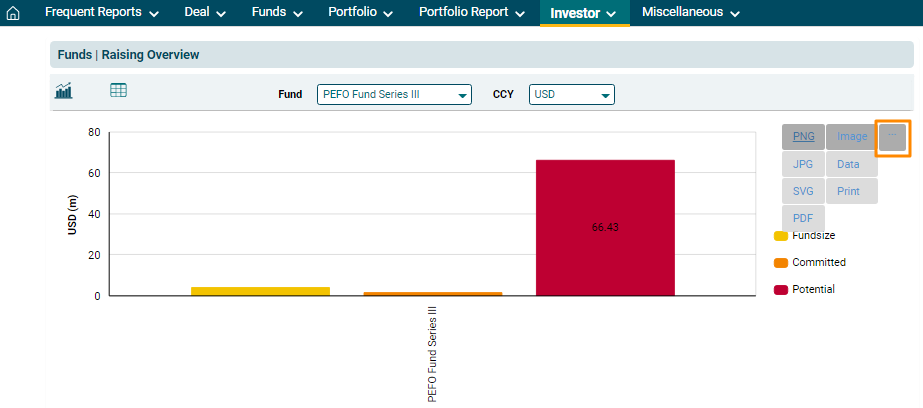
Task: Click the Print option in export menu
Action: (848, 191)
